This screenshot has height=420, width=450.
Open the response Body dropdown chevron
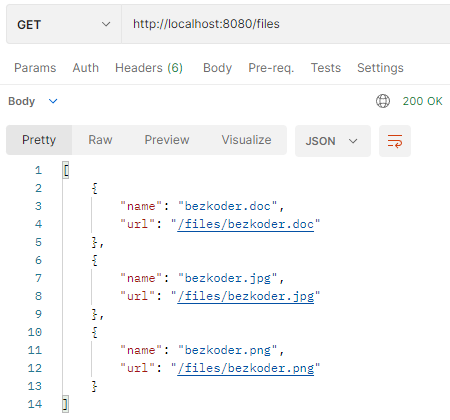pos(53,101)
